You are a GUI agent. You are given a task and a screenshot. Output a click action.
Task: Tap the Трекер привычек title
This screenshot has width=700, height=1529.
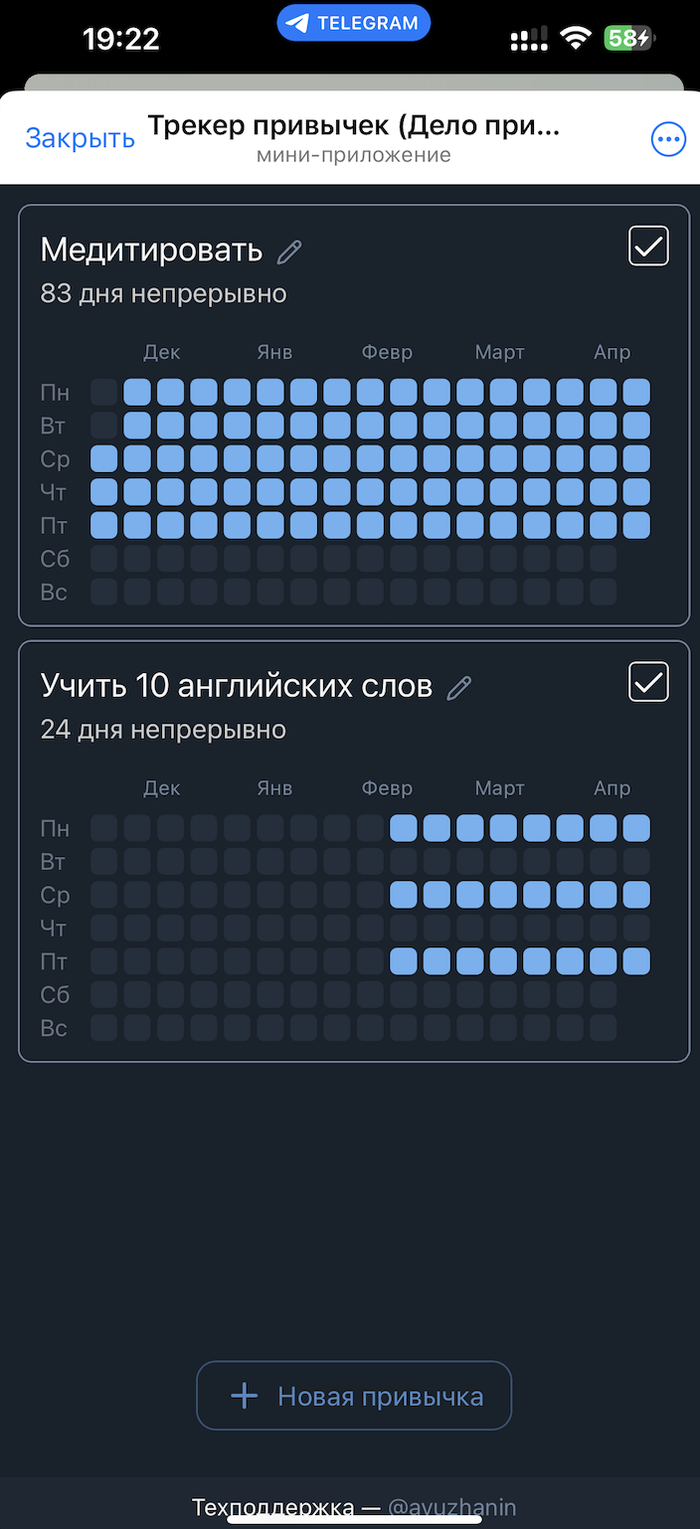(353, 125)
